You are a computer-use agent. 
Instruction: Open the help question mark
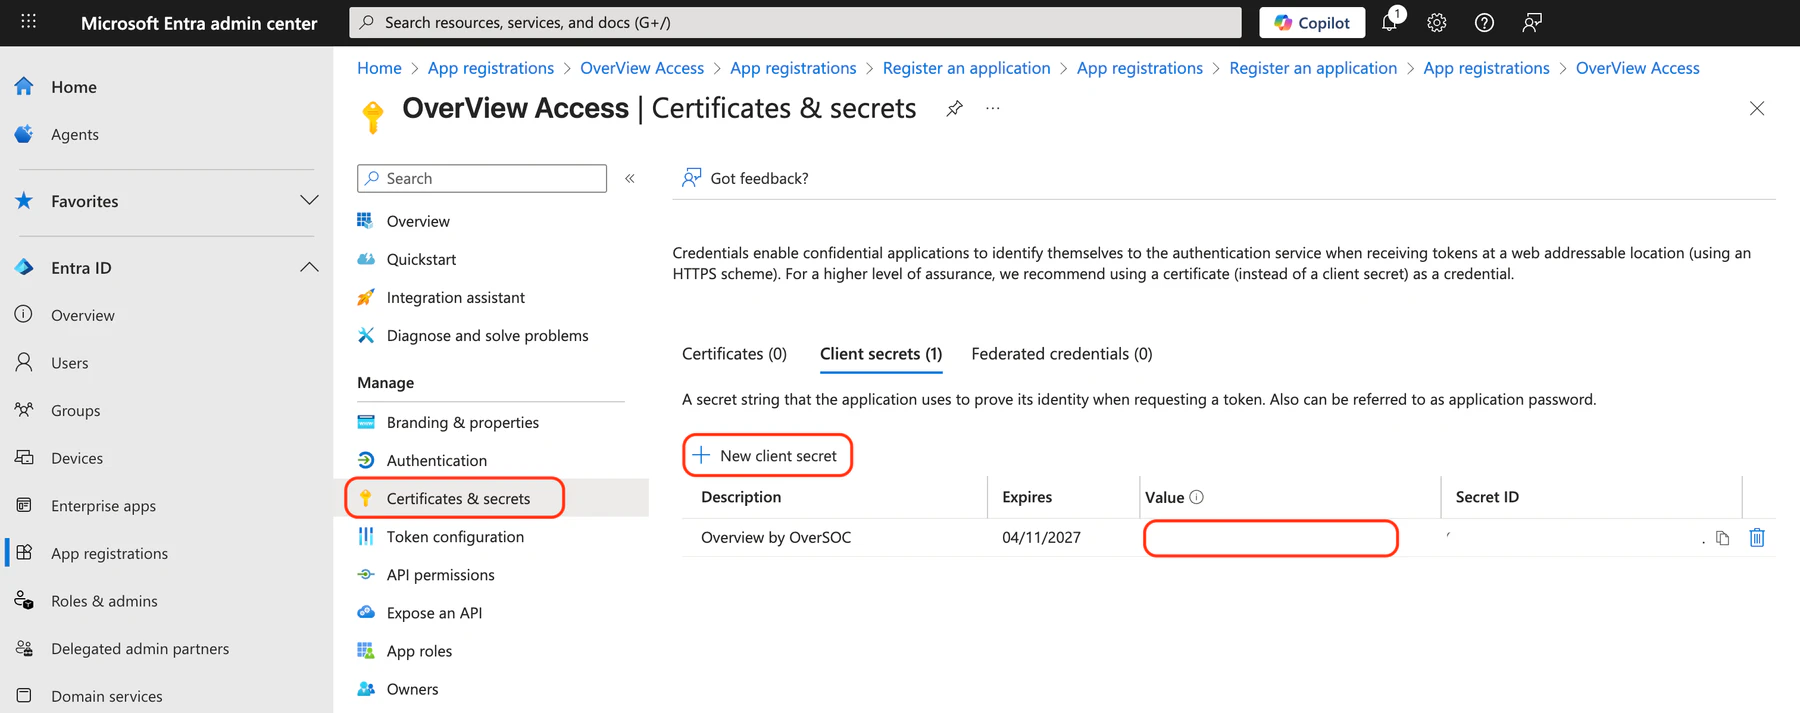tap(1484, 22)
